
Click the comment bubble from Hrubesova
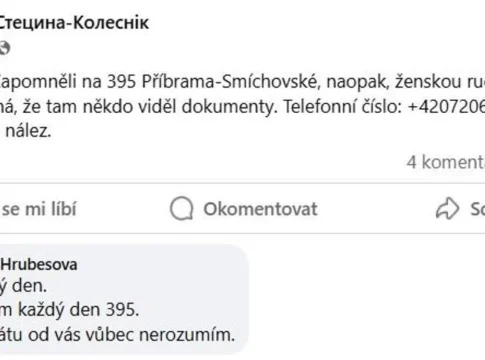click(x=124, y=300)
